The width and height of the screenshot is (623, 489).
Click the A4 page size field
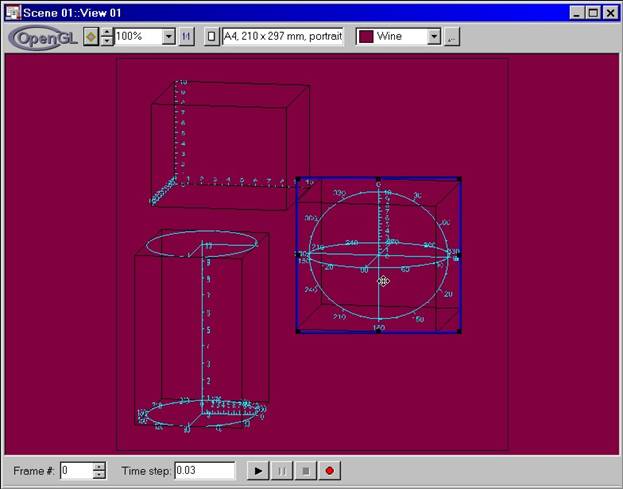click(x=283, y=36)
